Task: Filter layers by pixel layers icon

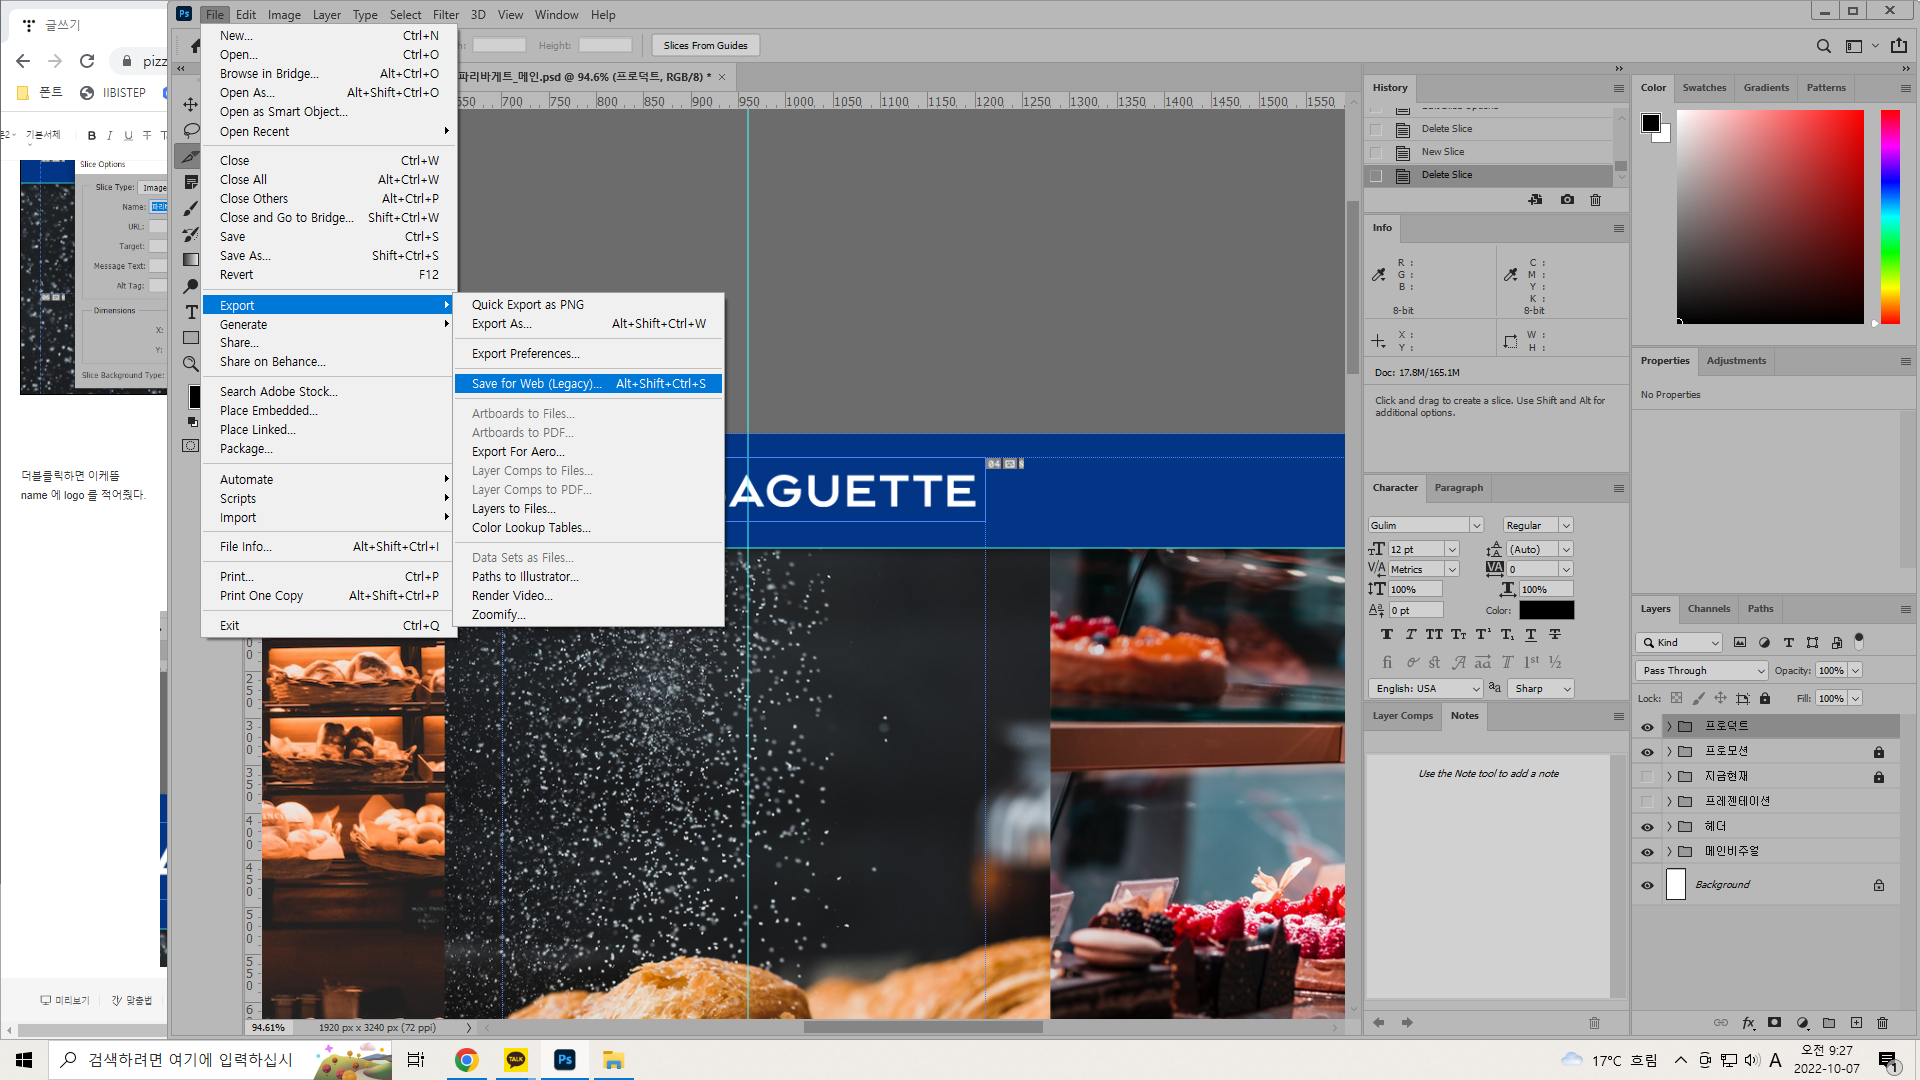Action: coord(1740,642)
